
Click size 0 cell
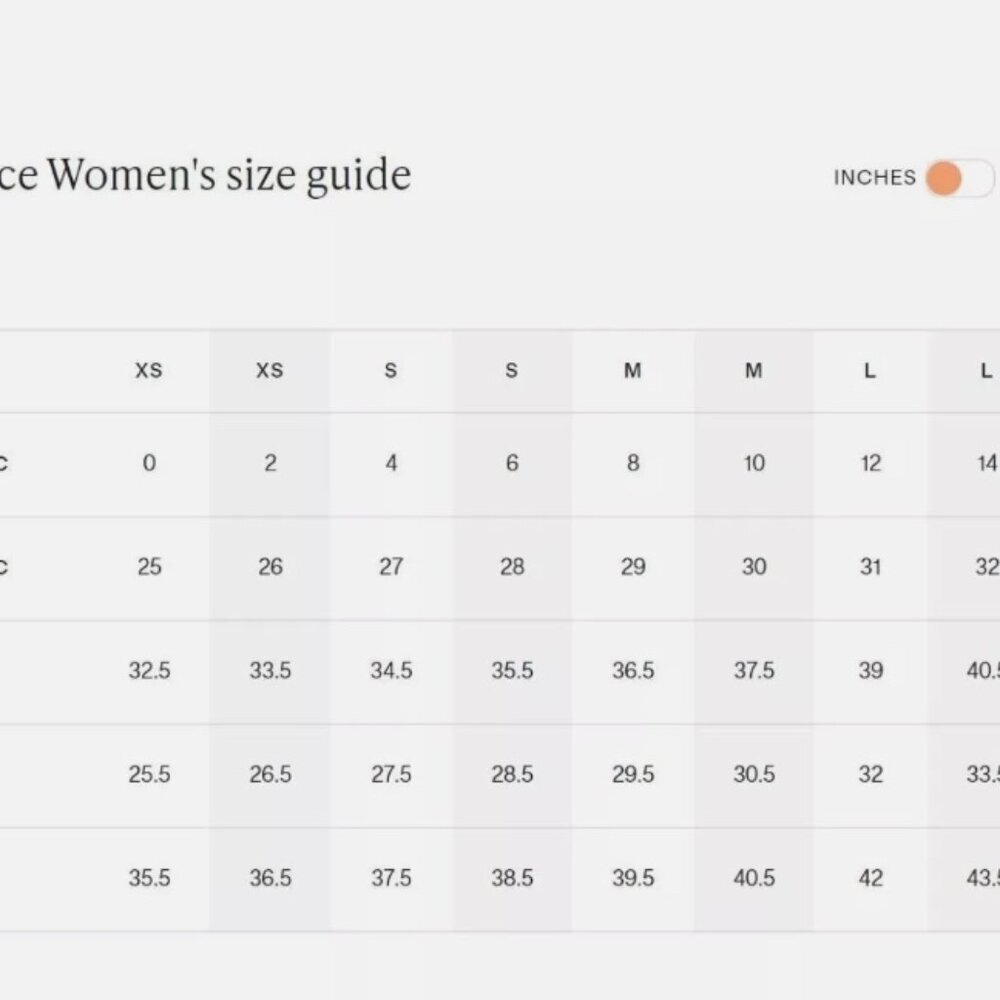[149, 462]
